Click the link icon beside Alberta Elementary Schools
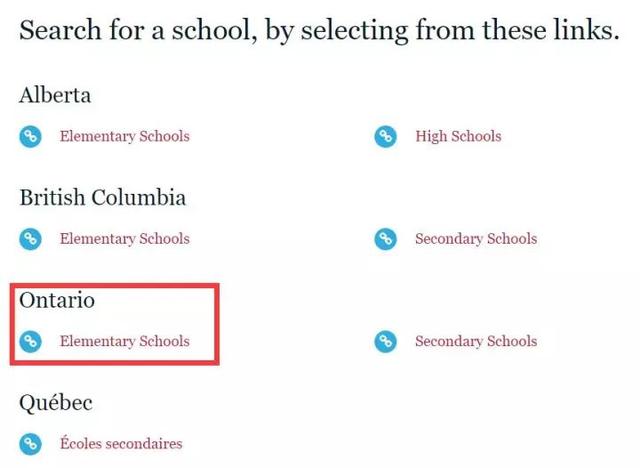The image size is (640, 468). pos(30,136)
